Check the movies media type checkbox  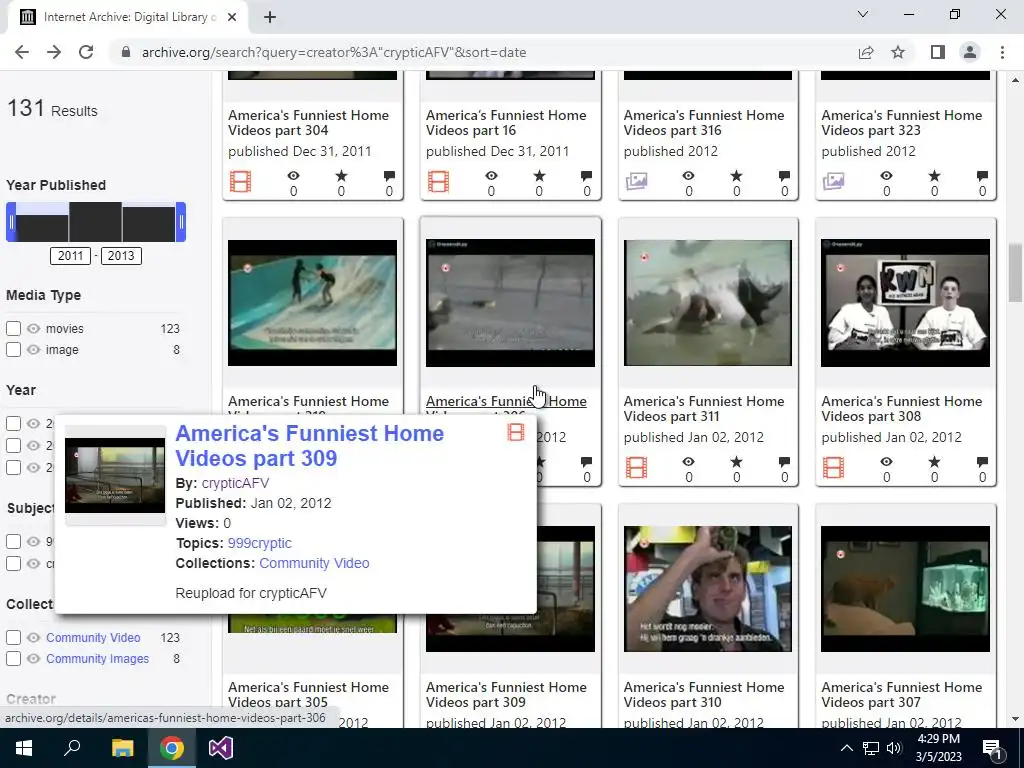pos(14,328)
